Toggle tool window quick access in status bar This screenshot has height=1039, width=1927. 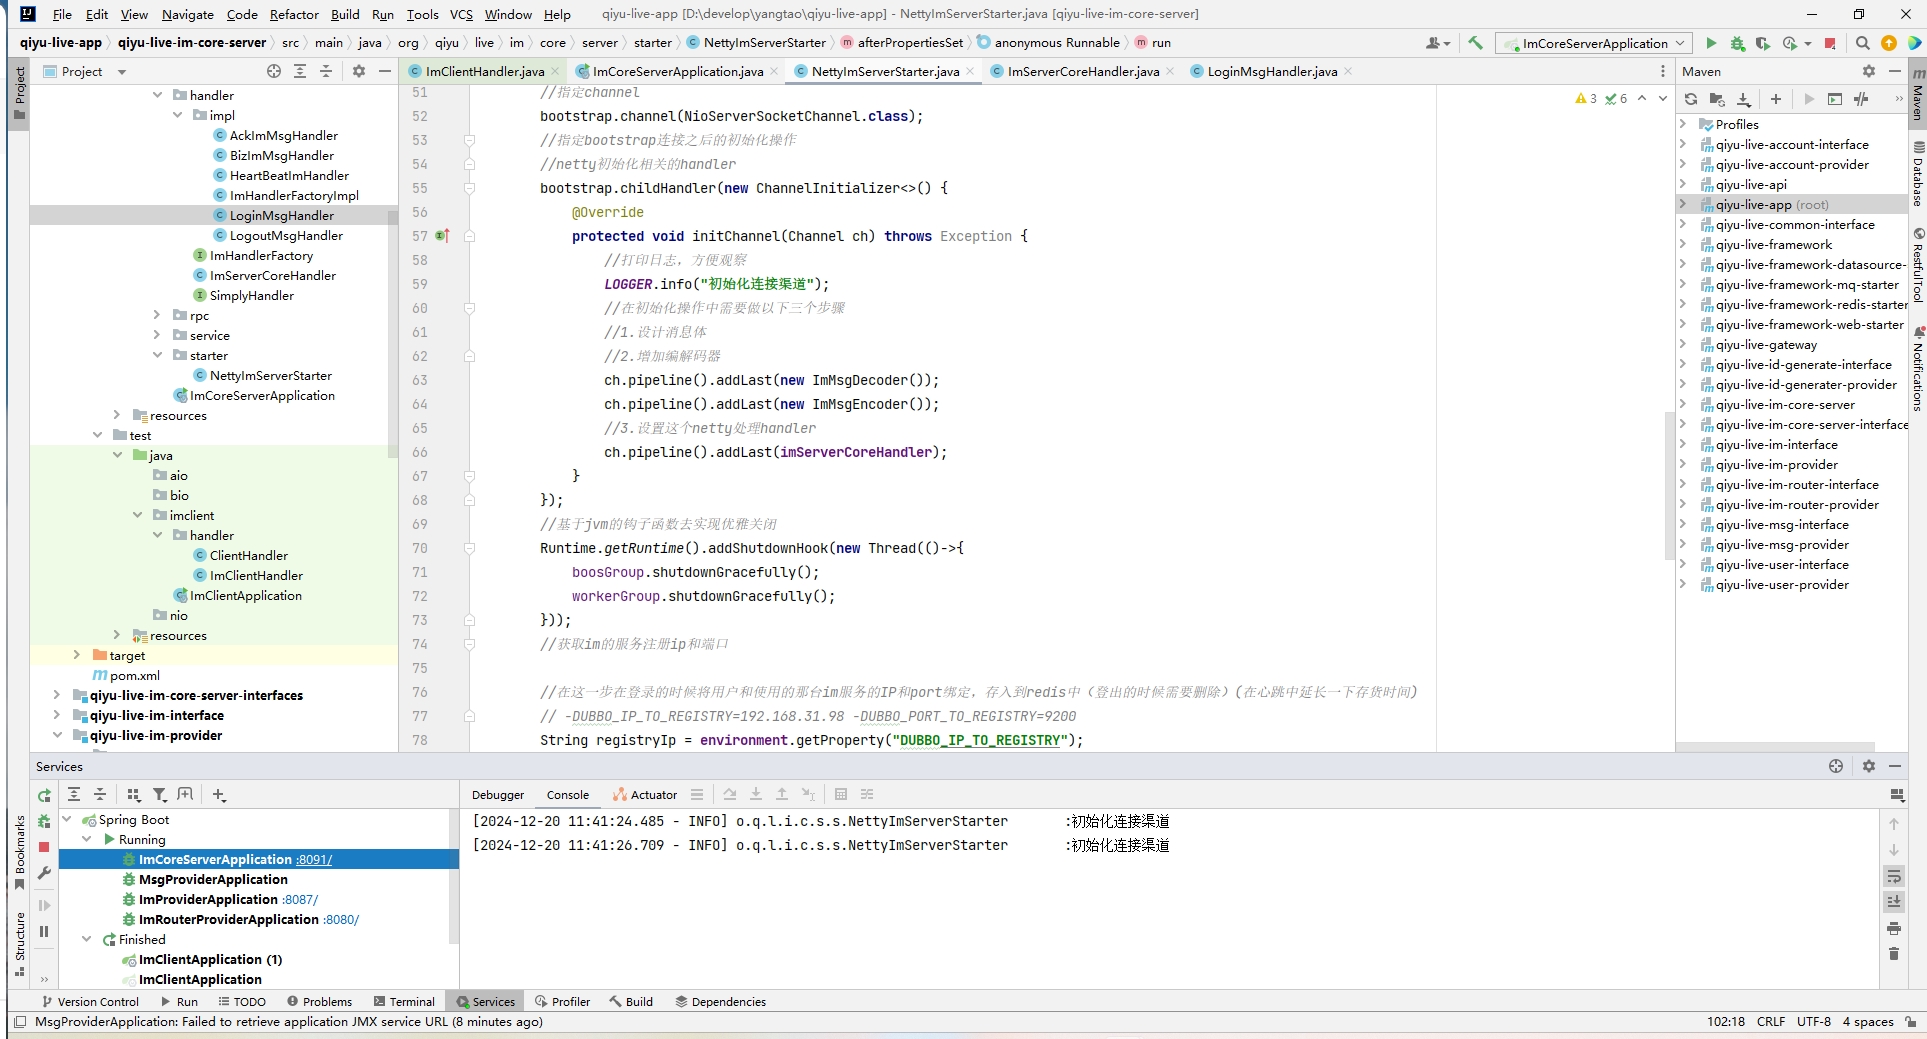[x=20, y=1022]
